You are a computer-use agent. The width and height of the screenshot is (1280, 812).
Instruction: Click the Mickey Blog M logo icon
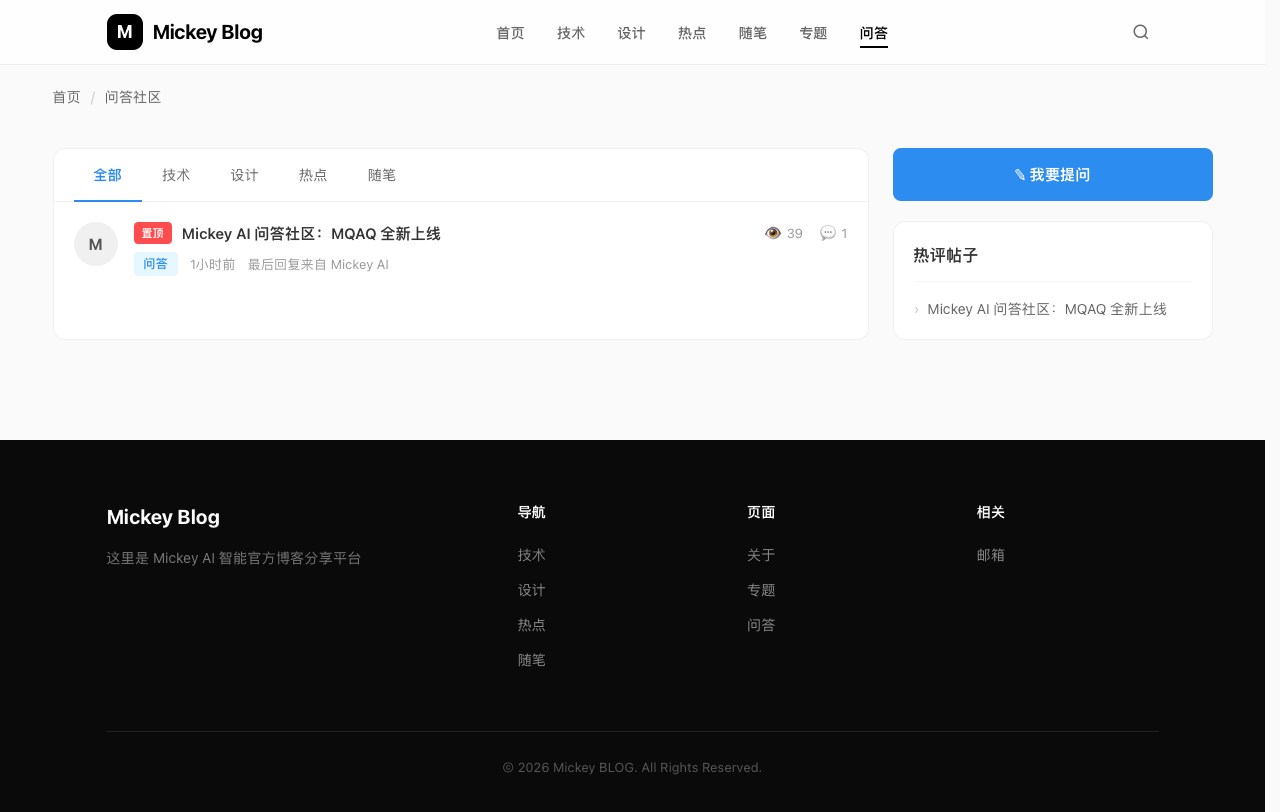[x=125, y=32]
